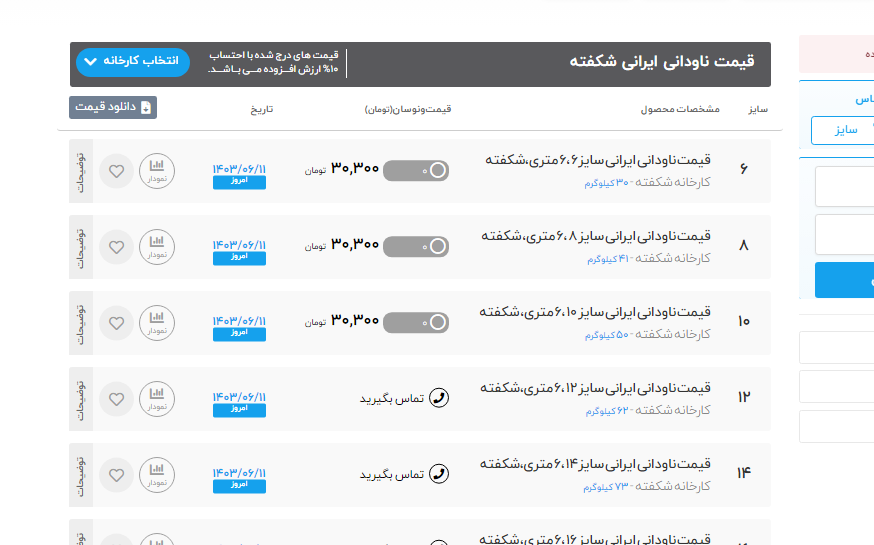Click the phone icon in size 12 row
Image resolution: width=874 pixels, height=545 pixels.
coord(438,398)
